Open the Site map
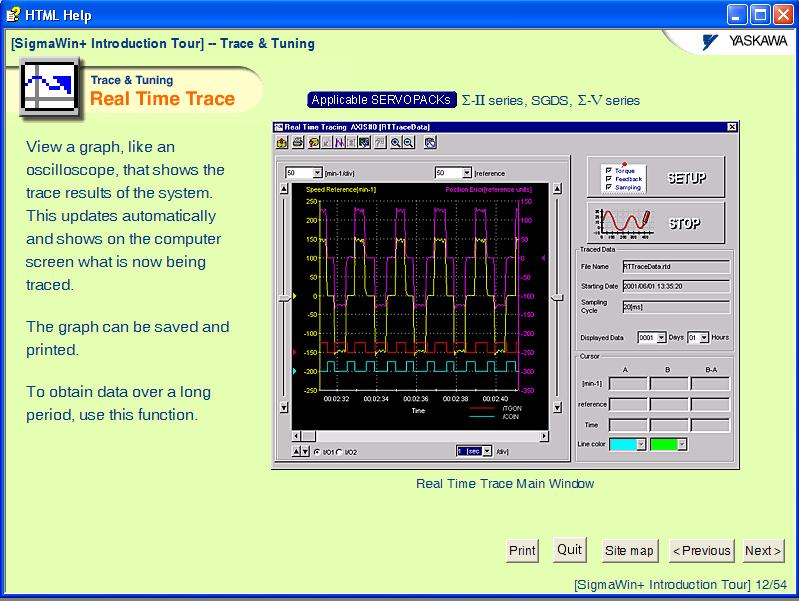This screenshot has height=601, width=799. click(629, 551)
